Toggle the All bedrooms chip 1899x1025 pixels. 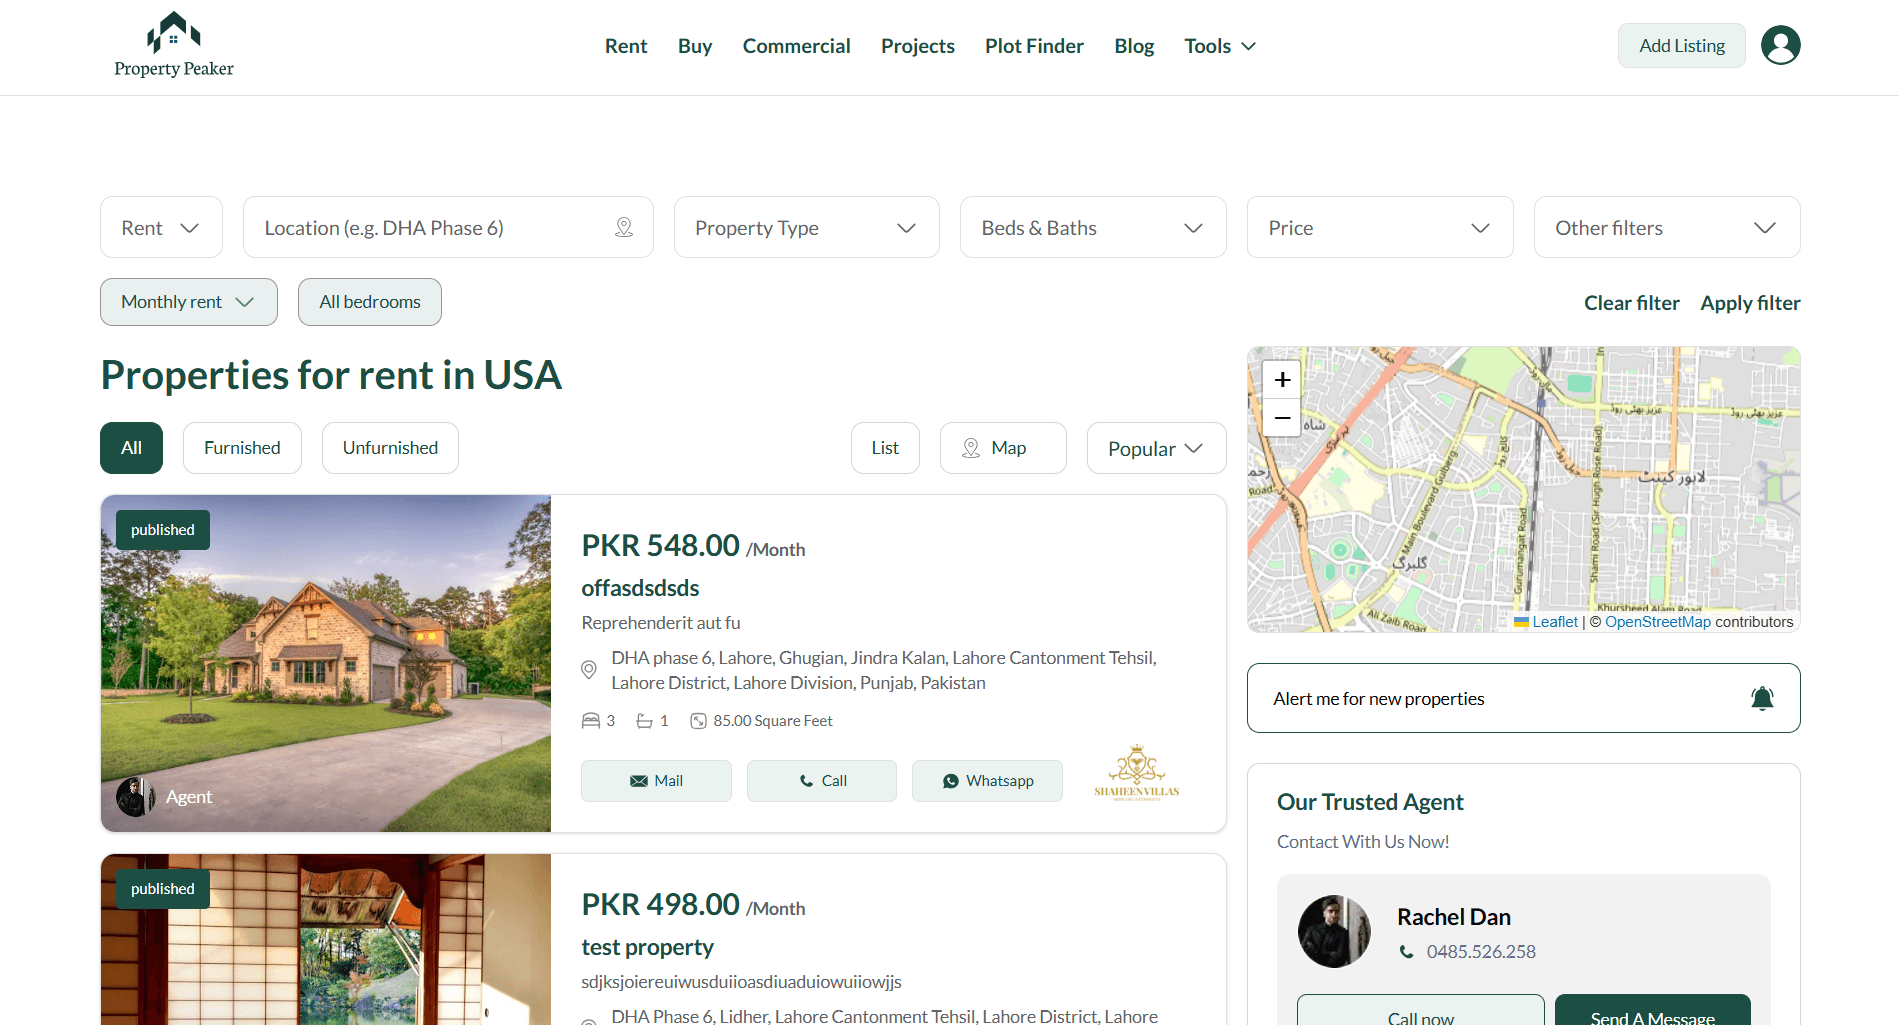[x=370, y=302]
